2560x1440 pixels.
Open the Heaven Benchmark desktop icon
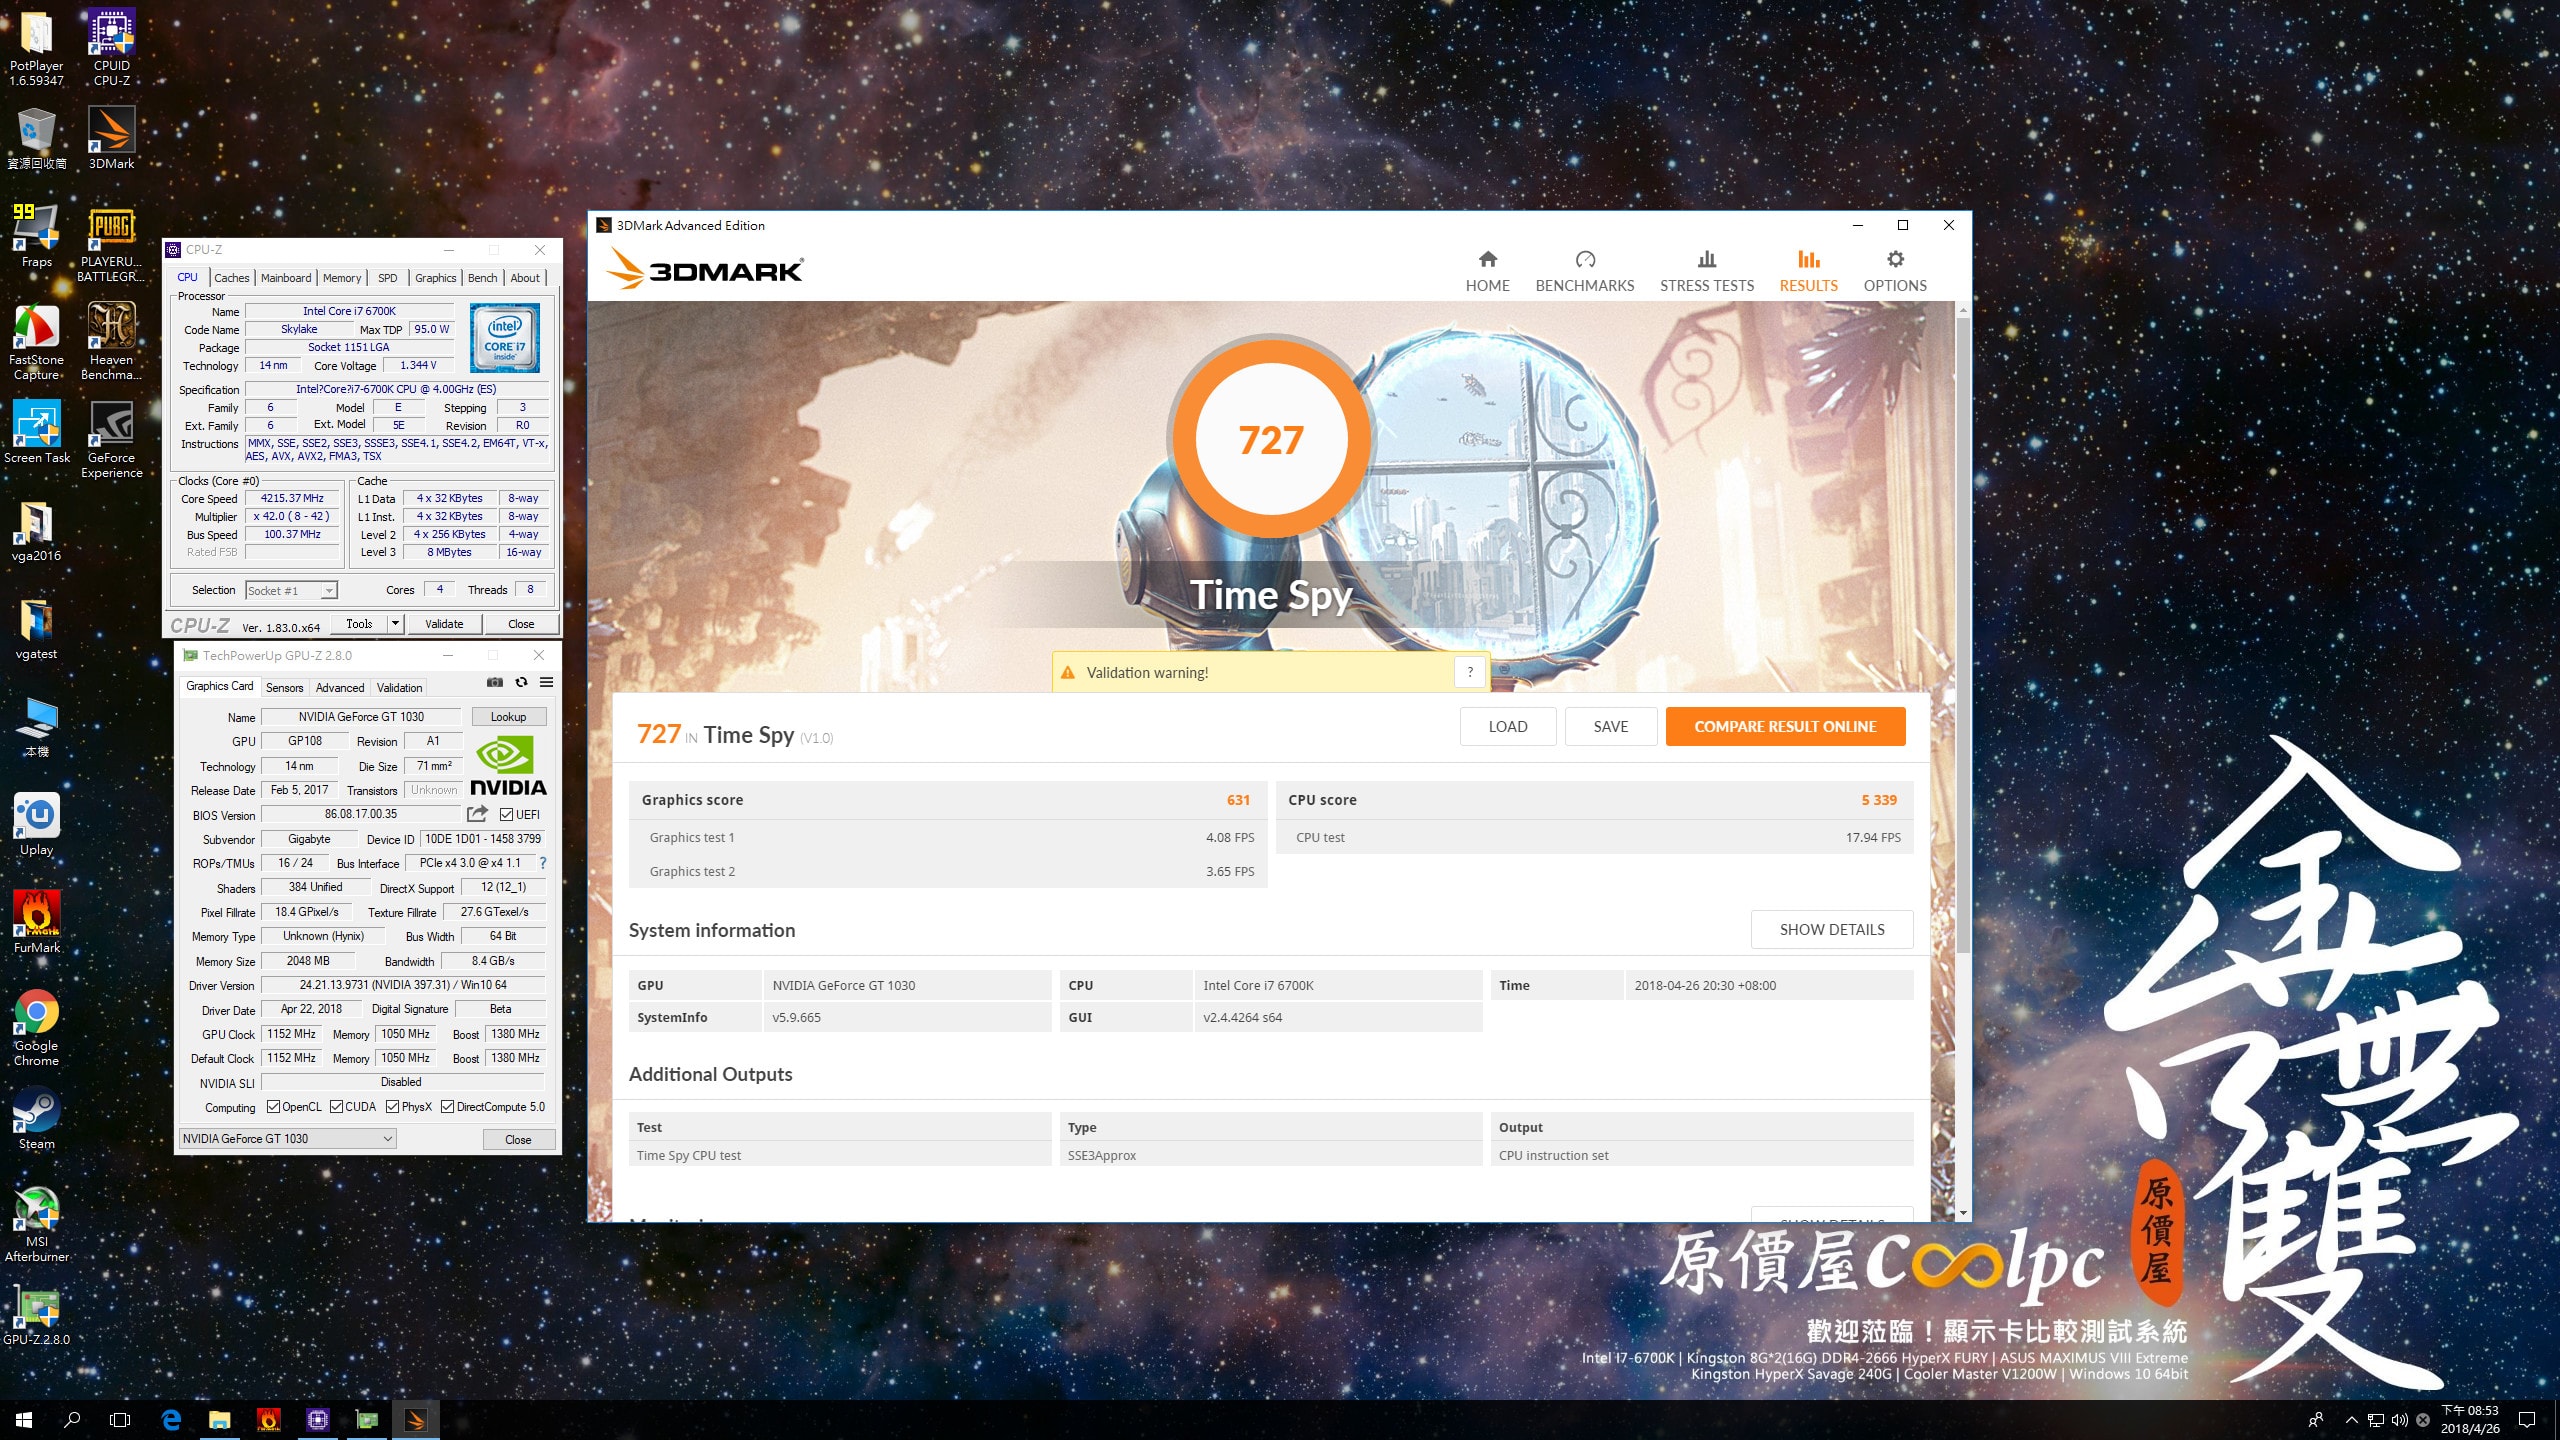(x=112, y=342)
